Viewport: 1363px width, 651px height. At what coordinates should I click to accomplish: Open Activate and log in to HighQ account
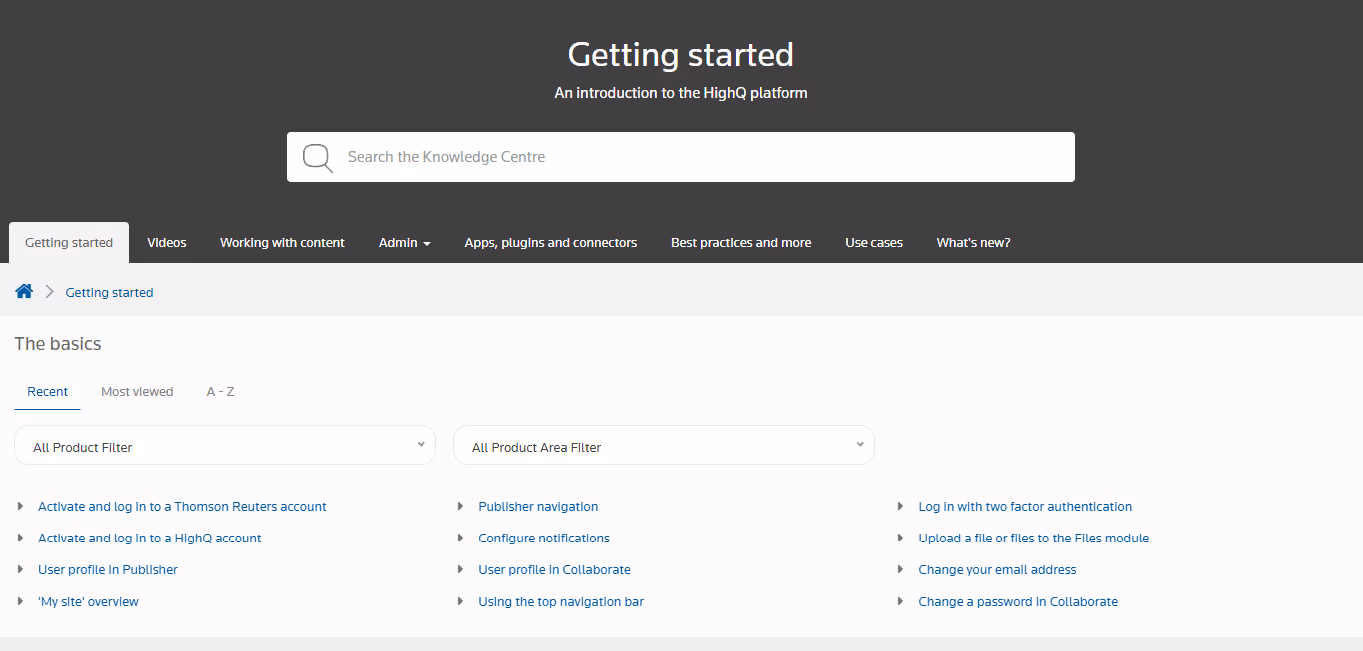click(150, 538)
